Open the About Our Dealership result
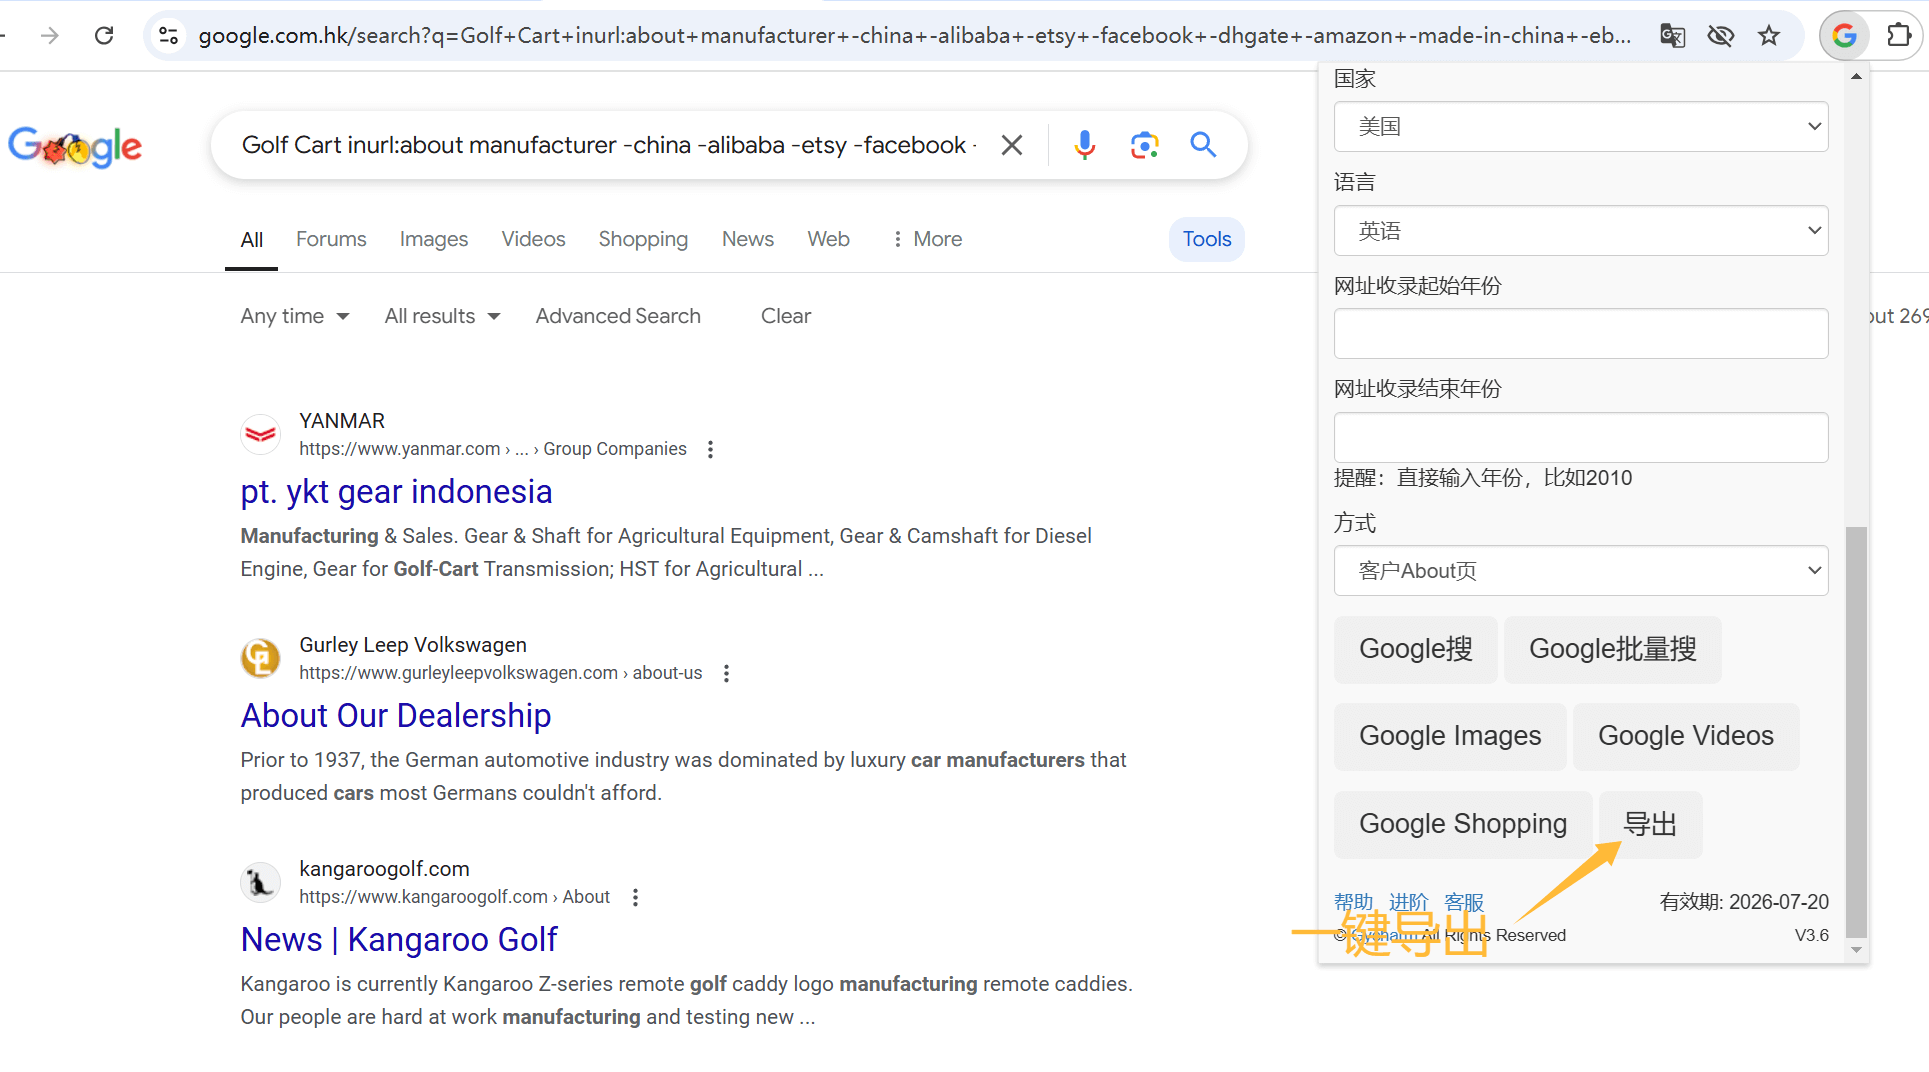This screenshot has height=1072, width=1929. [396, 716]
